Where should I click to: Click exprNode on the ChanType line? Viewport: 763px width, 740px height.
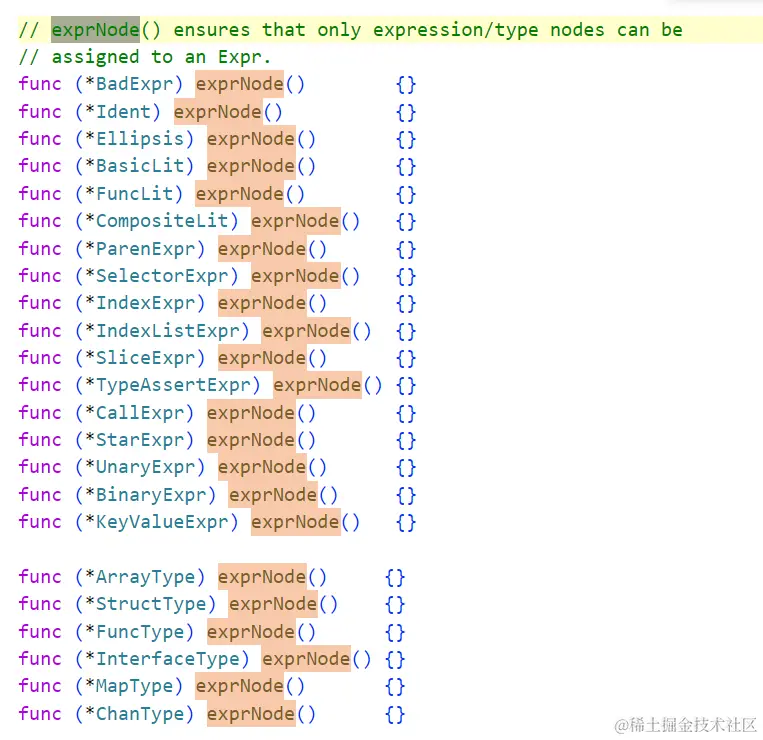point(251,714)
